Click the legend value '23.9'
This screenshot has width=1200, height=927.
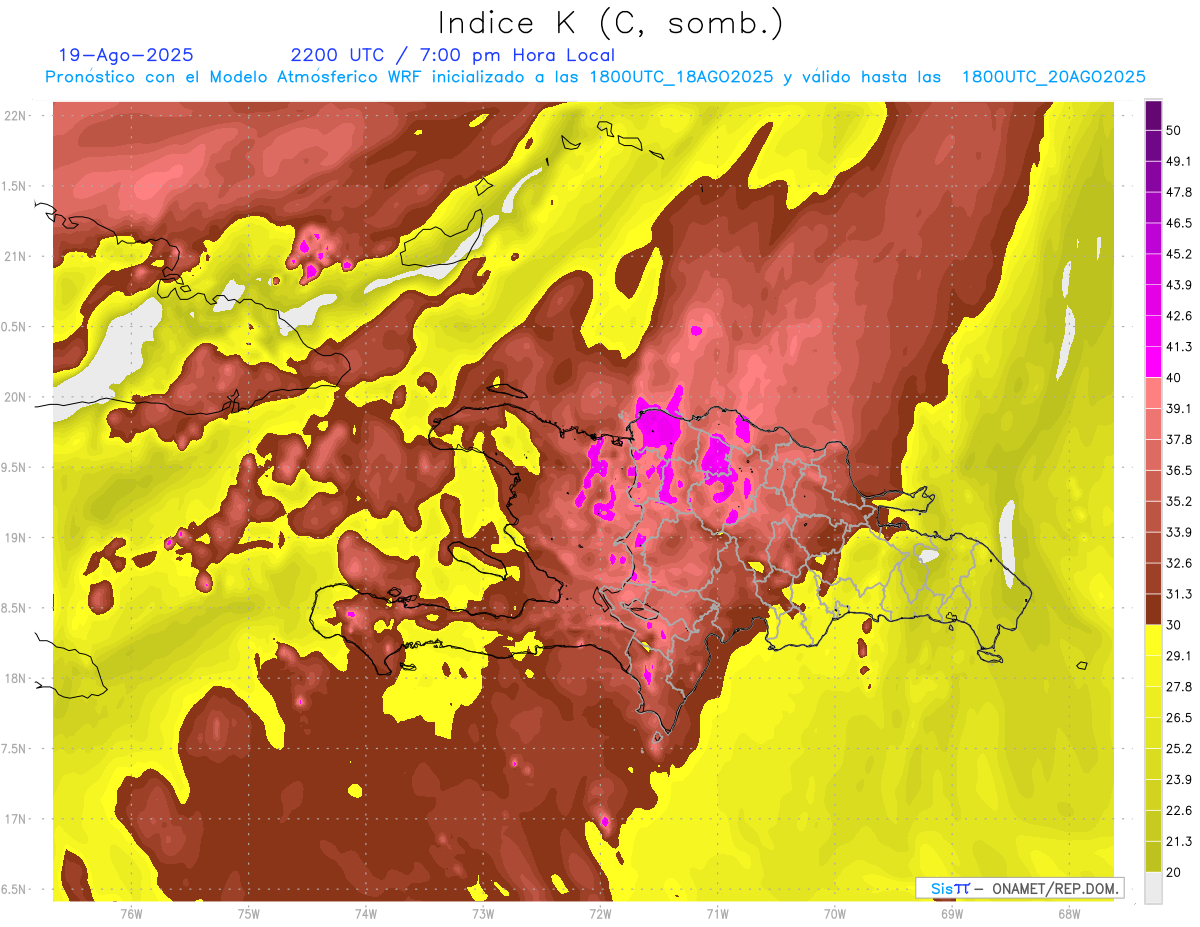click(x=1178, y=780)
